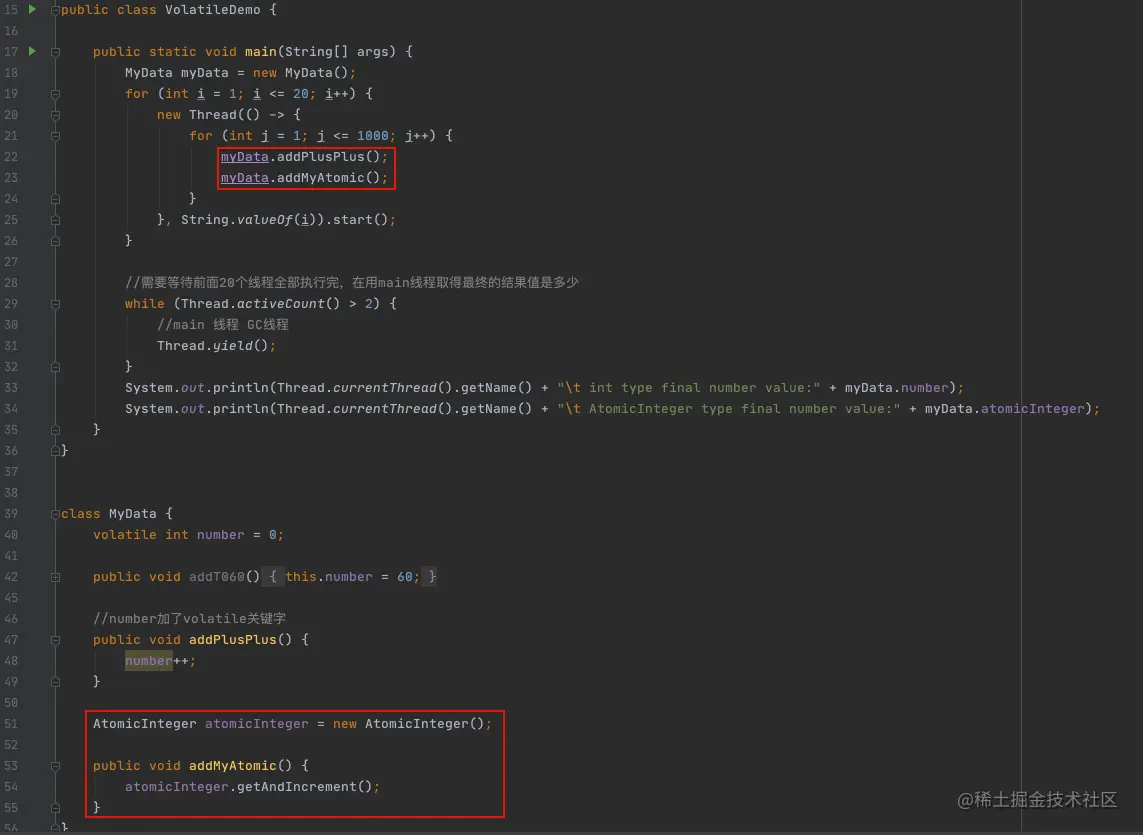Click fold end marker on line 49
The width and height of the screenshot is (1143, 835).
click(55, 682)
